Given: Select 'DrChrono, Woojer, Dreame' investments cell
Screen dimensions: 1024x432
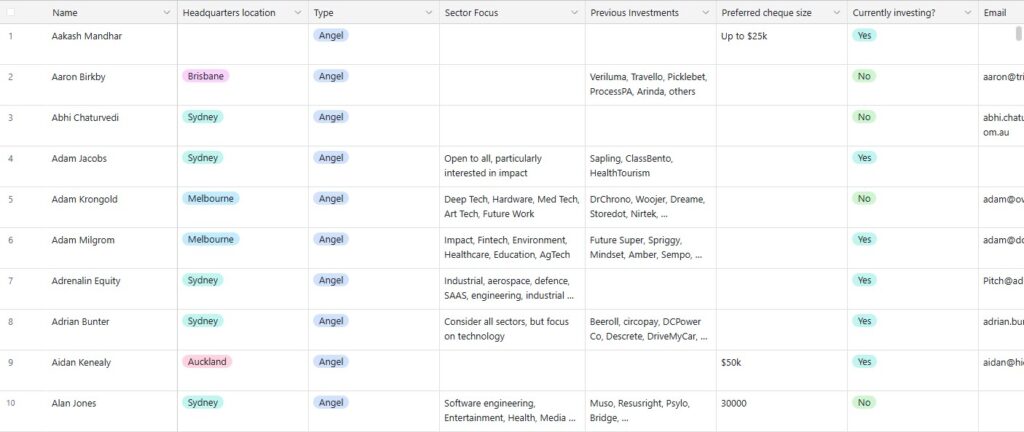Looking at the screenshot, I should coord(650,208).
